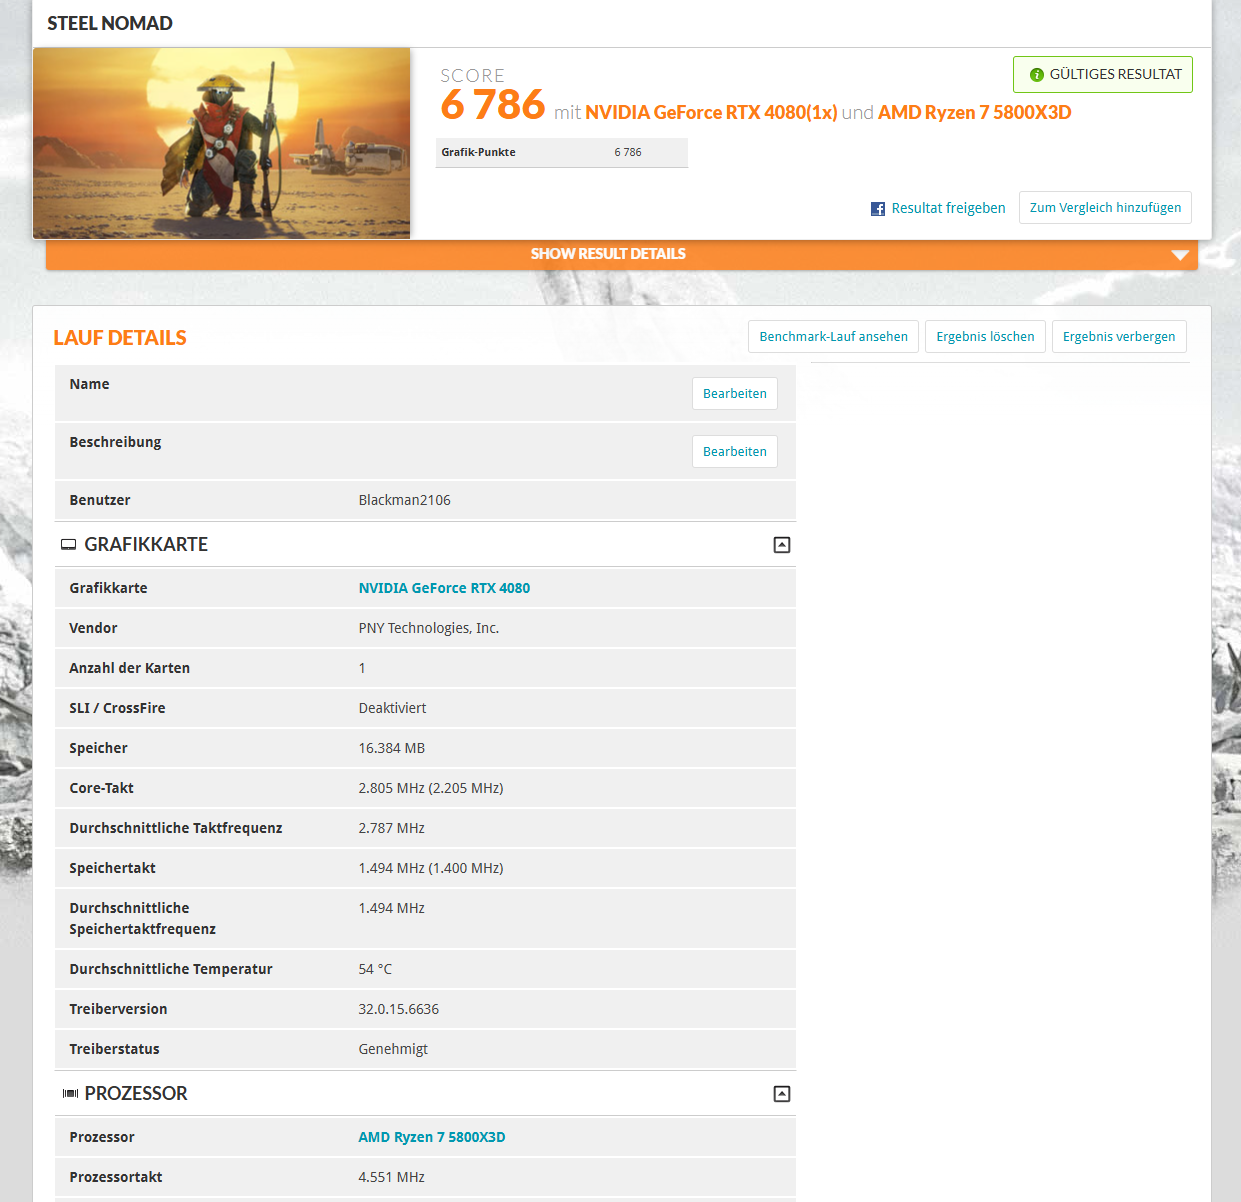Click the LAUF DETAILS heading
Viewport: 1241px width, 1202px height.
click(x=120, y=338)
